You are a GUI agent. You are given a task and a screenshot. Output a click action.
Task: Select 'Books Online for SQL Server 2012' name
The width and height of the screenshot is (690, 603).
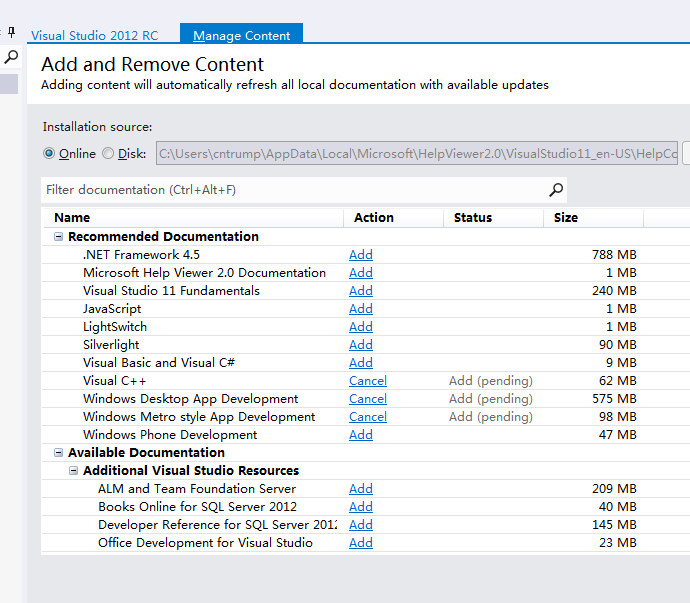point(197,507)
